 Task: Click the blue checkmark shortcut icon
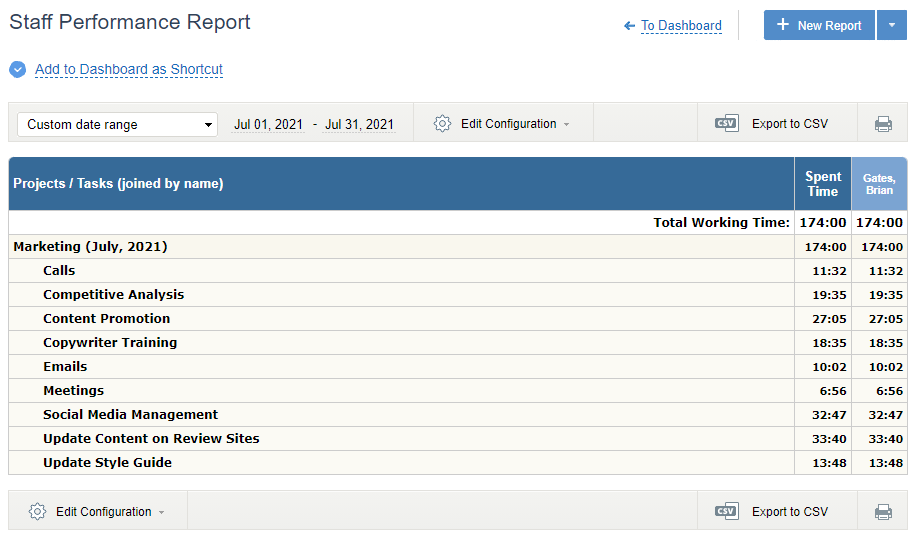[18, 70]
